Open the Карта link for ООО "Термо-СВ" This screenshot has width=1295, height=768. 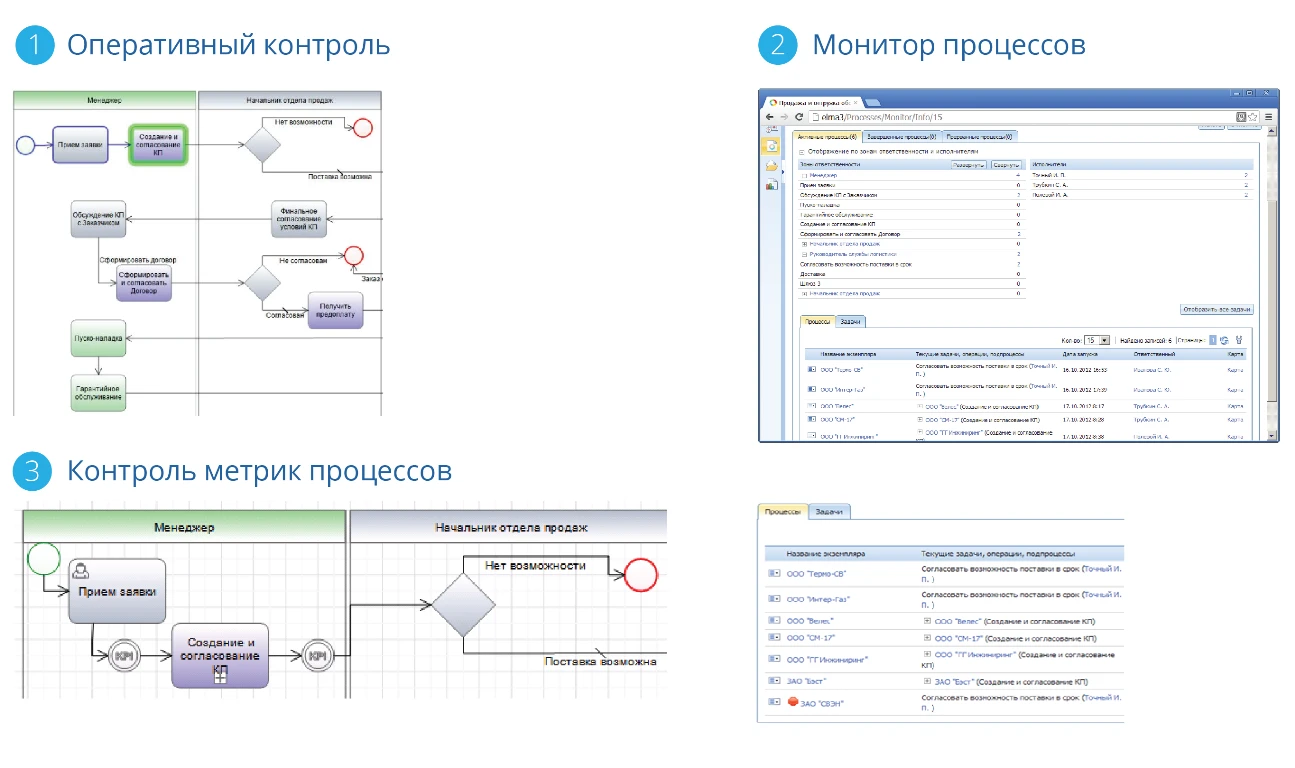[1236, 368]
